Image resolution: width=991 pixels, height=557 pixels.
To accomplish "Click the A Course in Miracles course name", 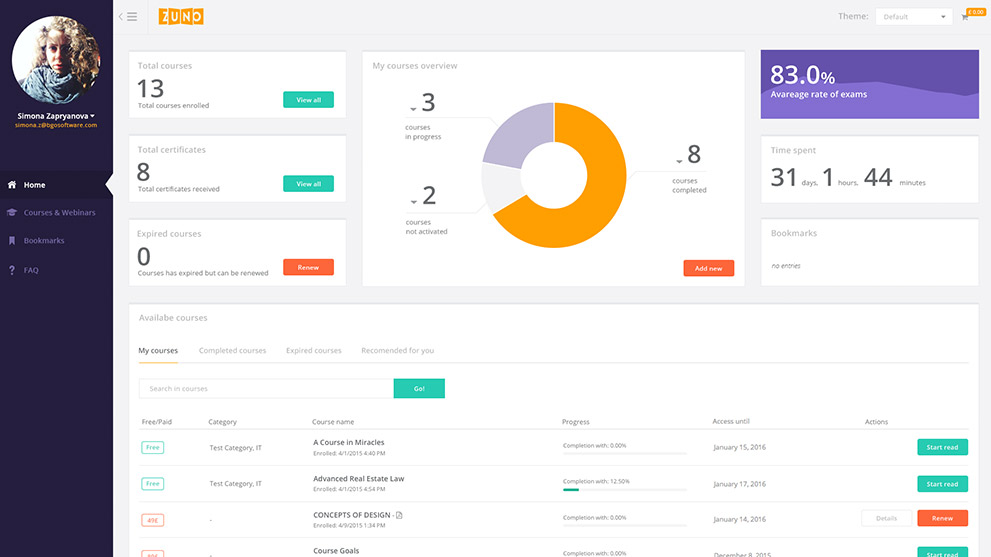I will [348, 443].
